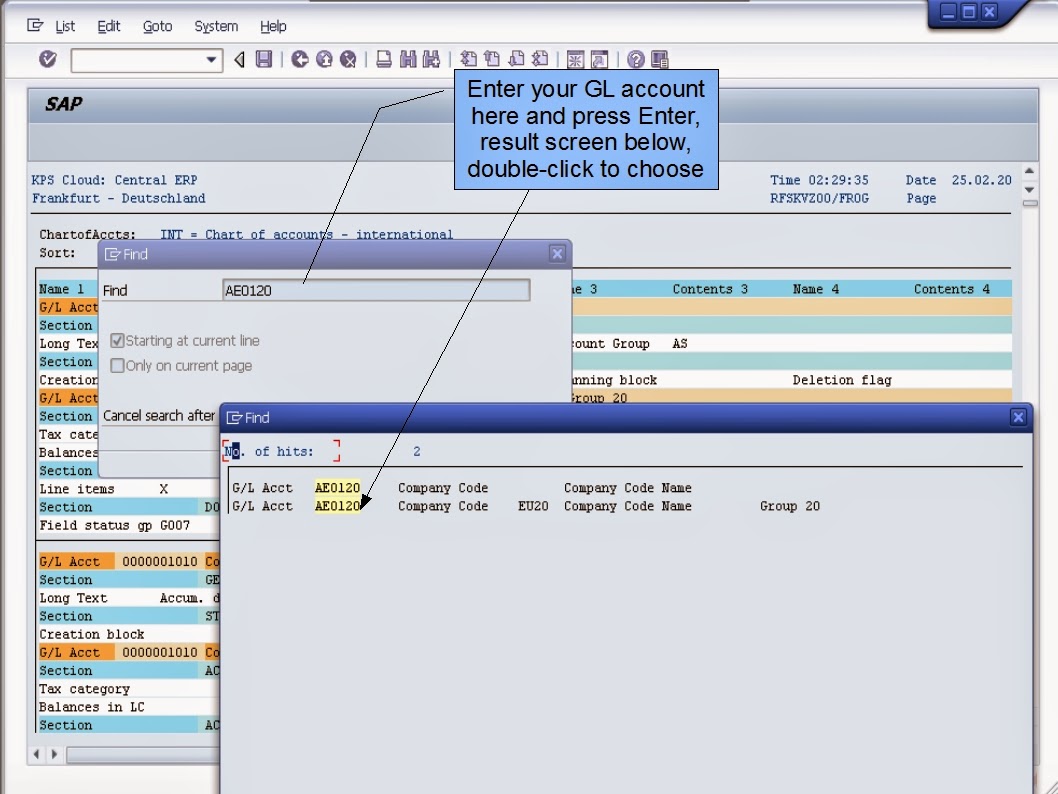The height and width of the screenshot is (794, 1058).
Task: Click 'Line items' row with X
Action: pos(129,489)
